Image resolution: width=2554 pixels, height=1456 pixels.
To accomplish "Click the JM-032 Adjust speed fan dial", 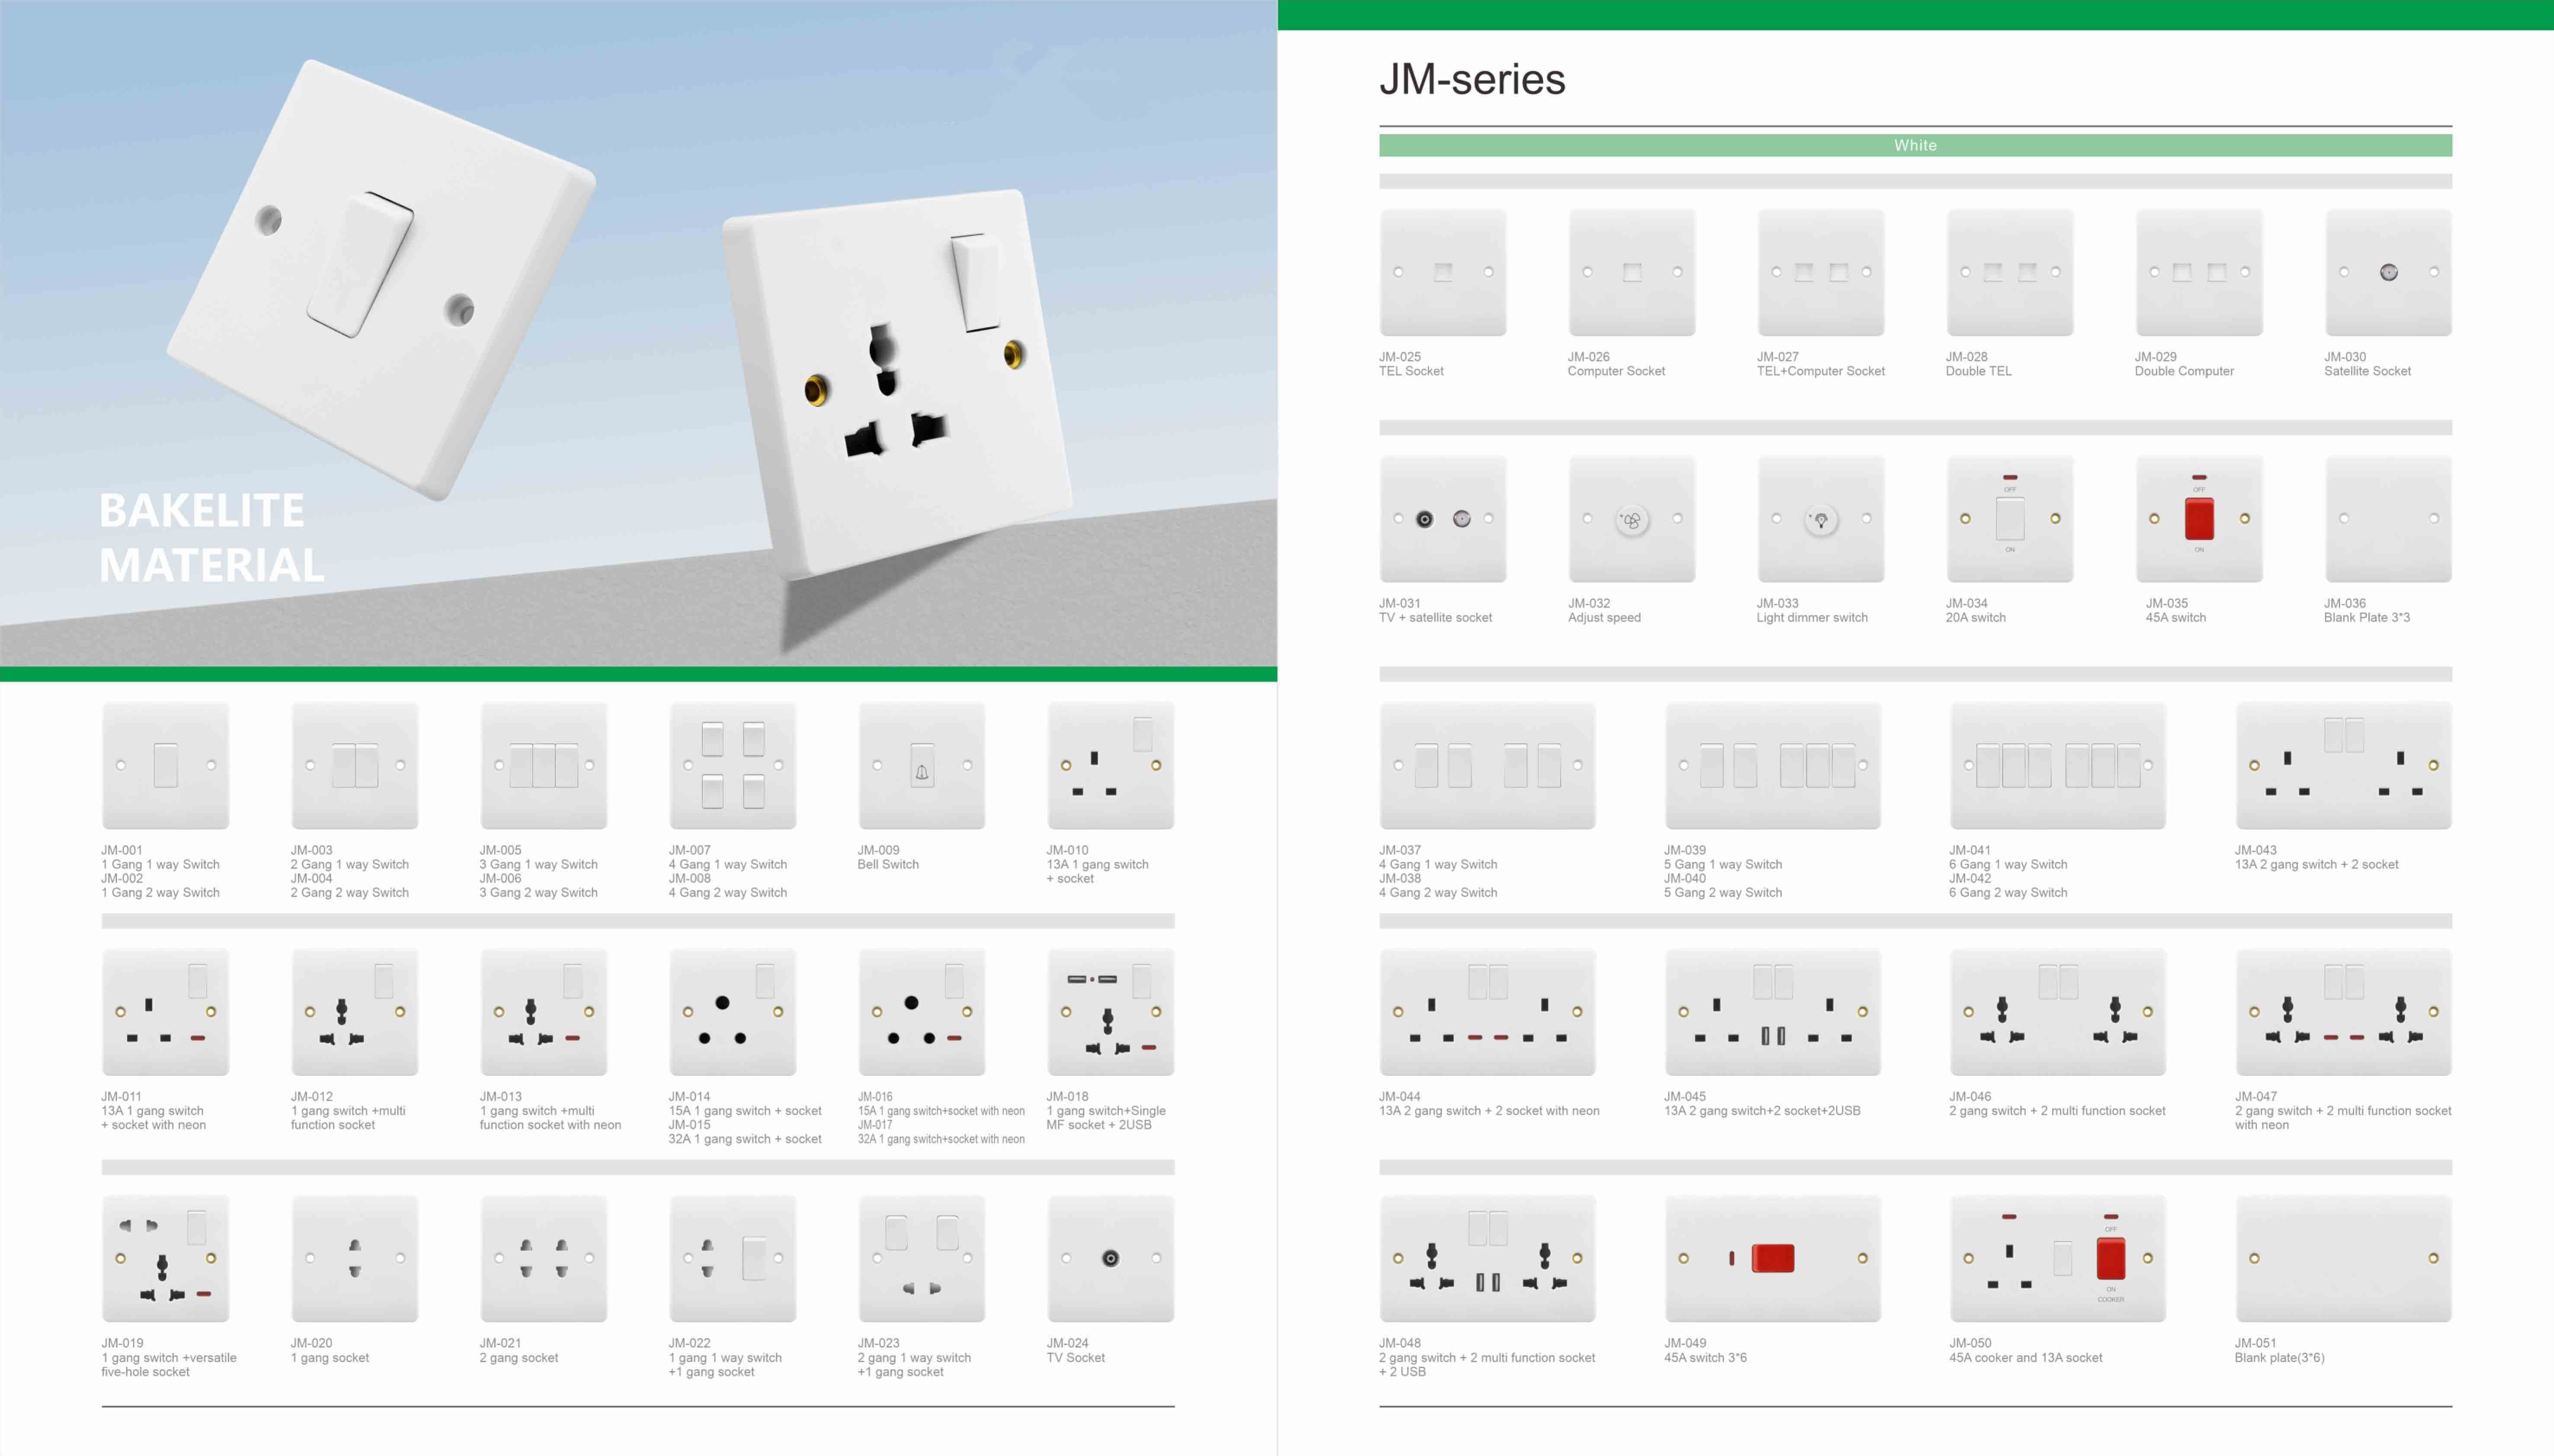I will [x=1631, y=520].
